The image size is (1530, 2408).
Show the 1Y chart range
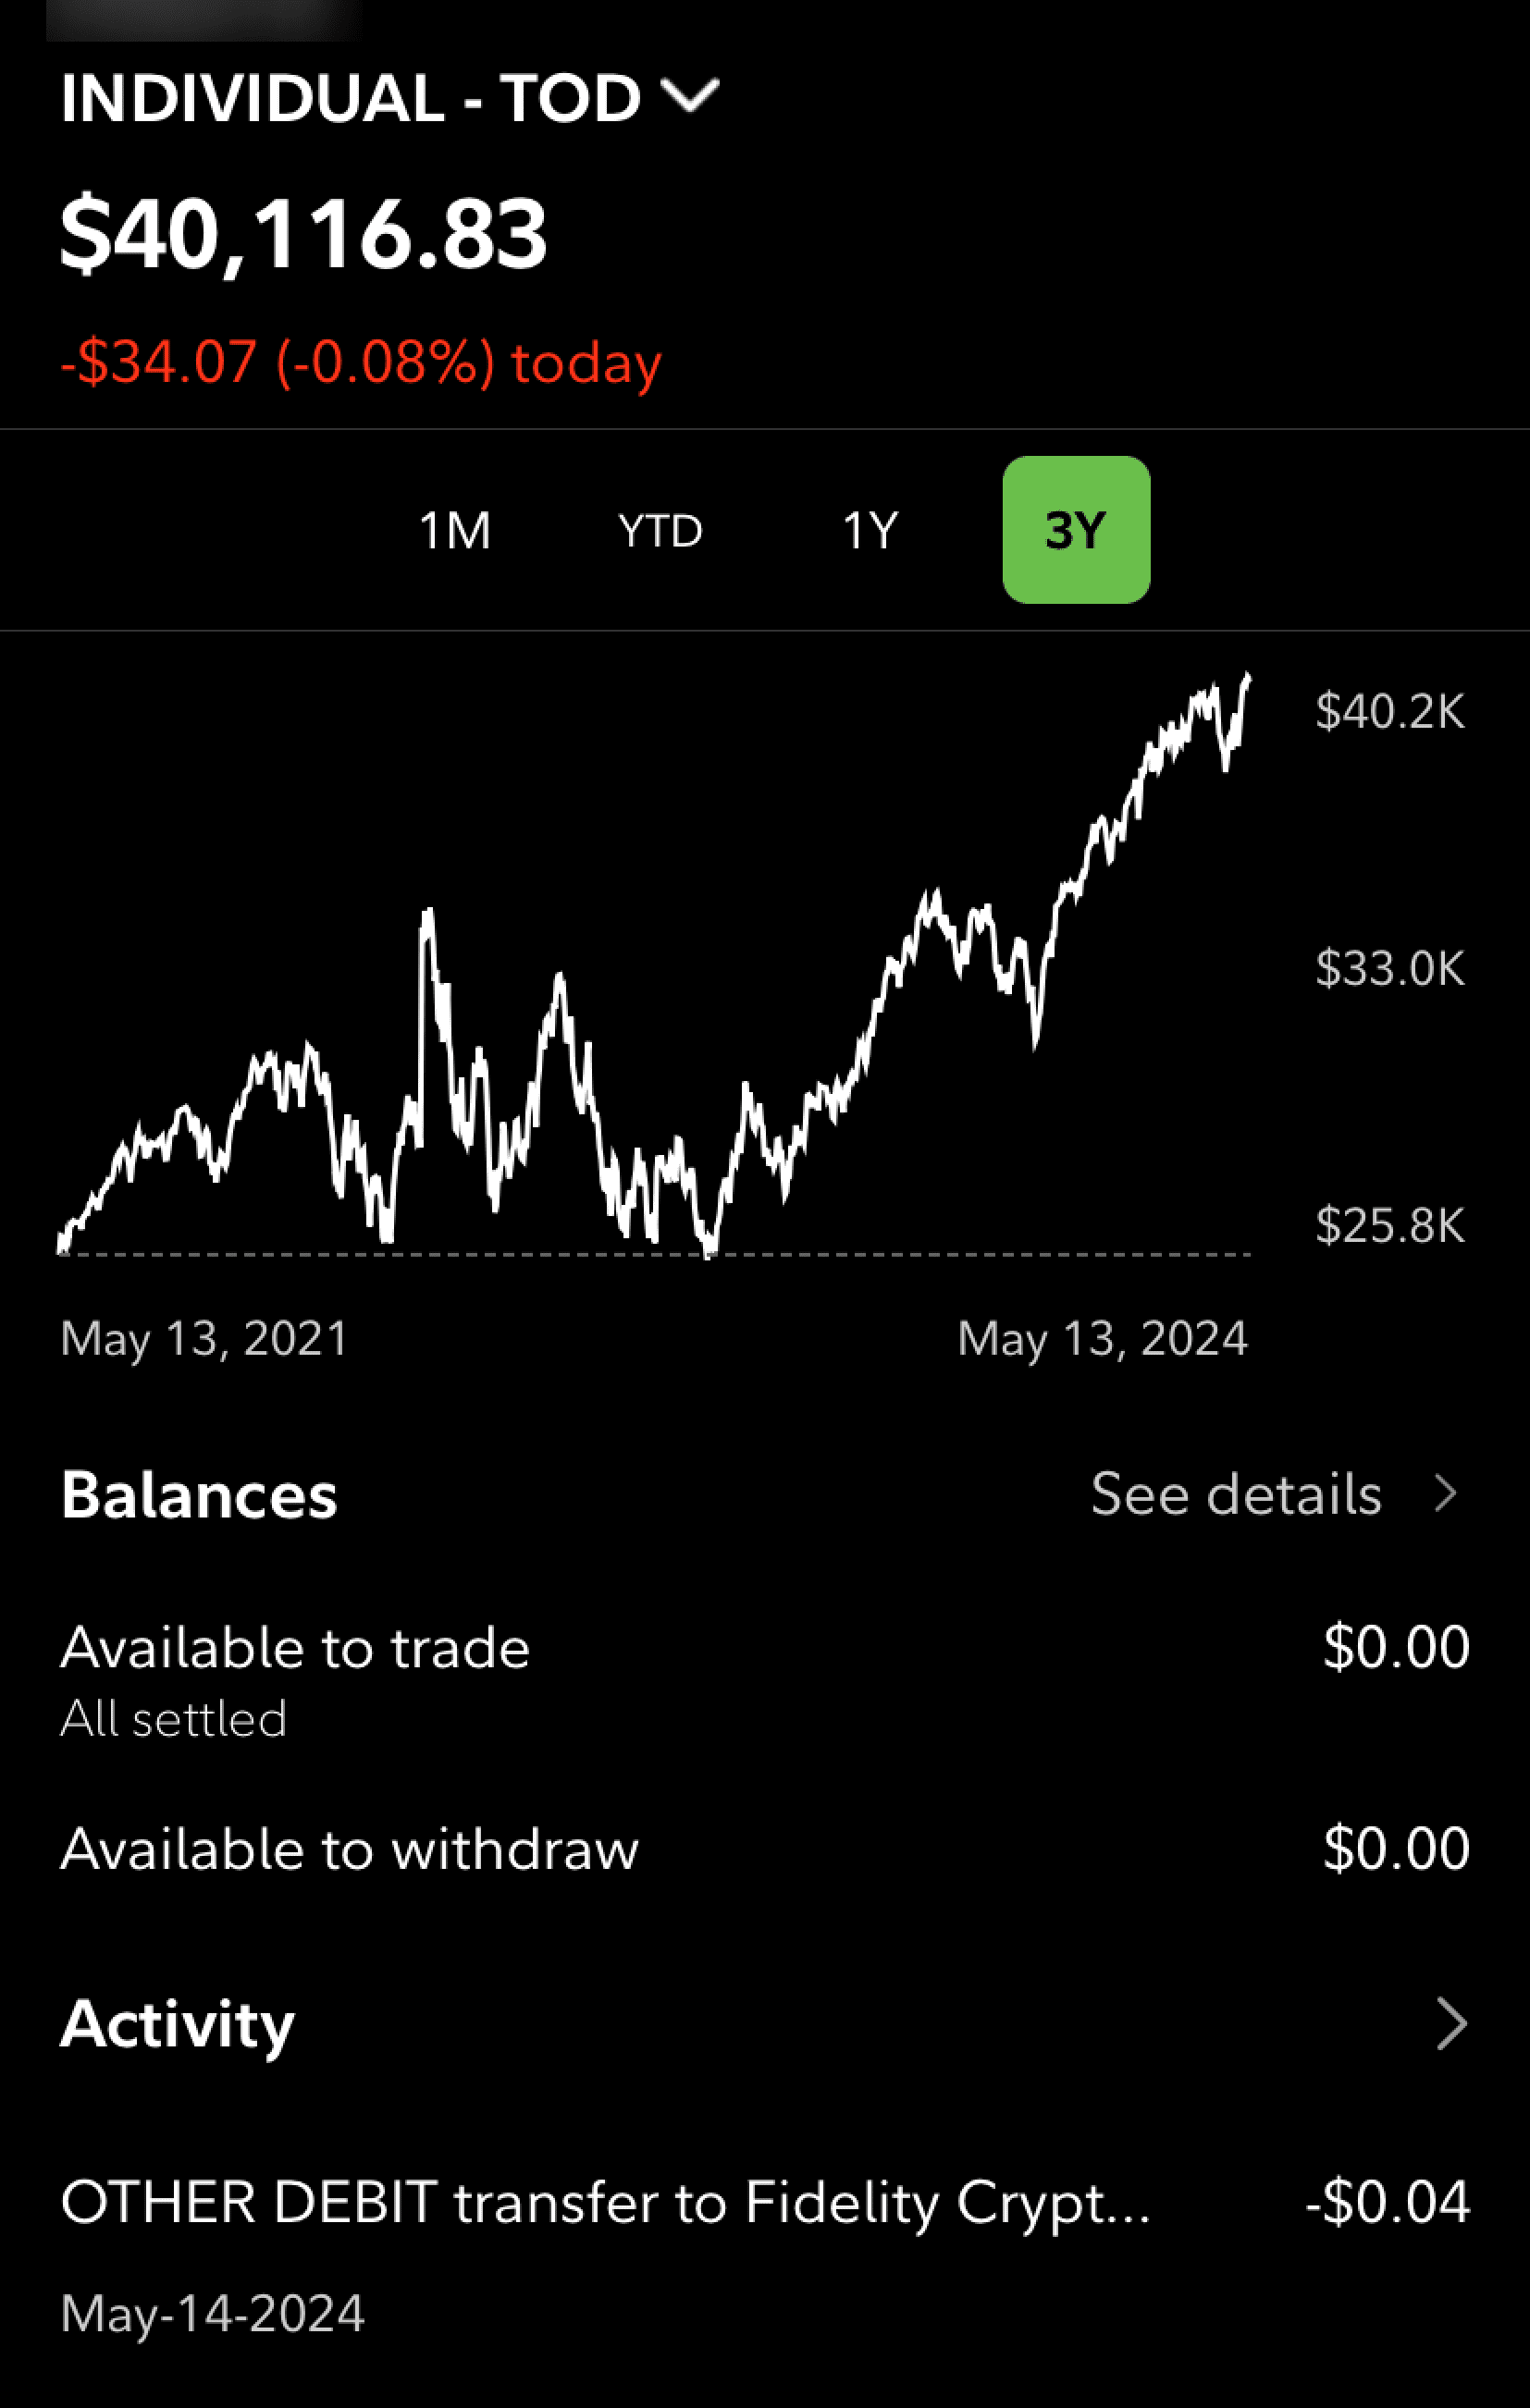(870, 530)
